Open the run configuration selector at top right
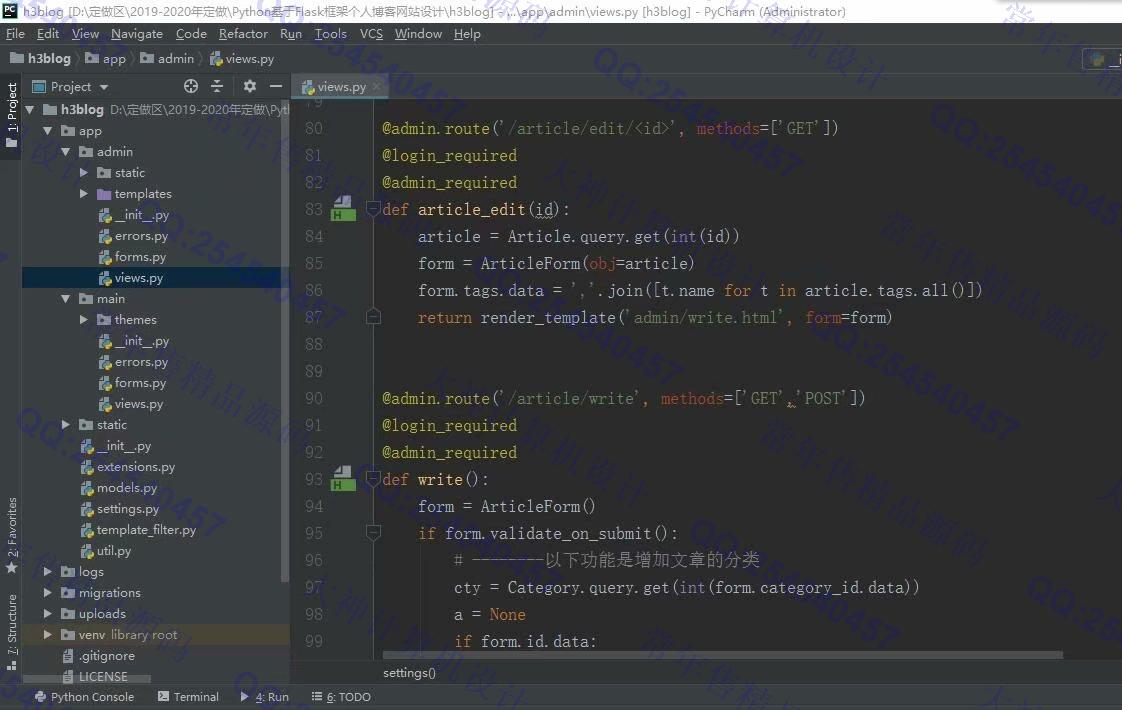The width and height of the screenshot is (1122, 710). (1103, 59)
